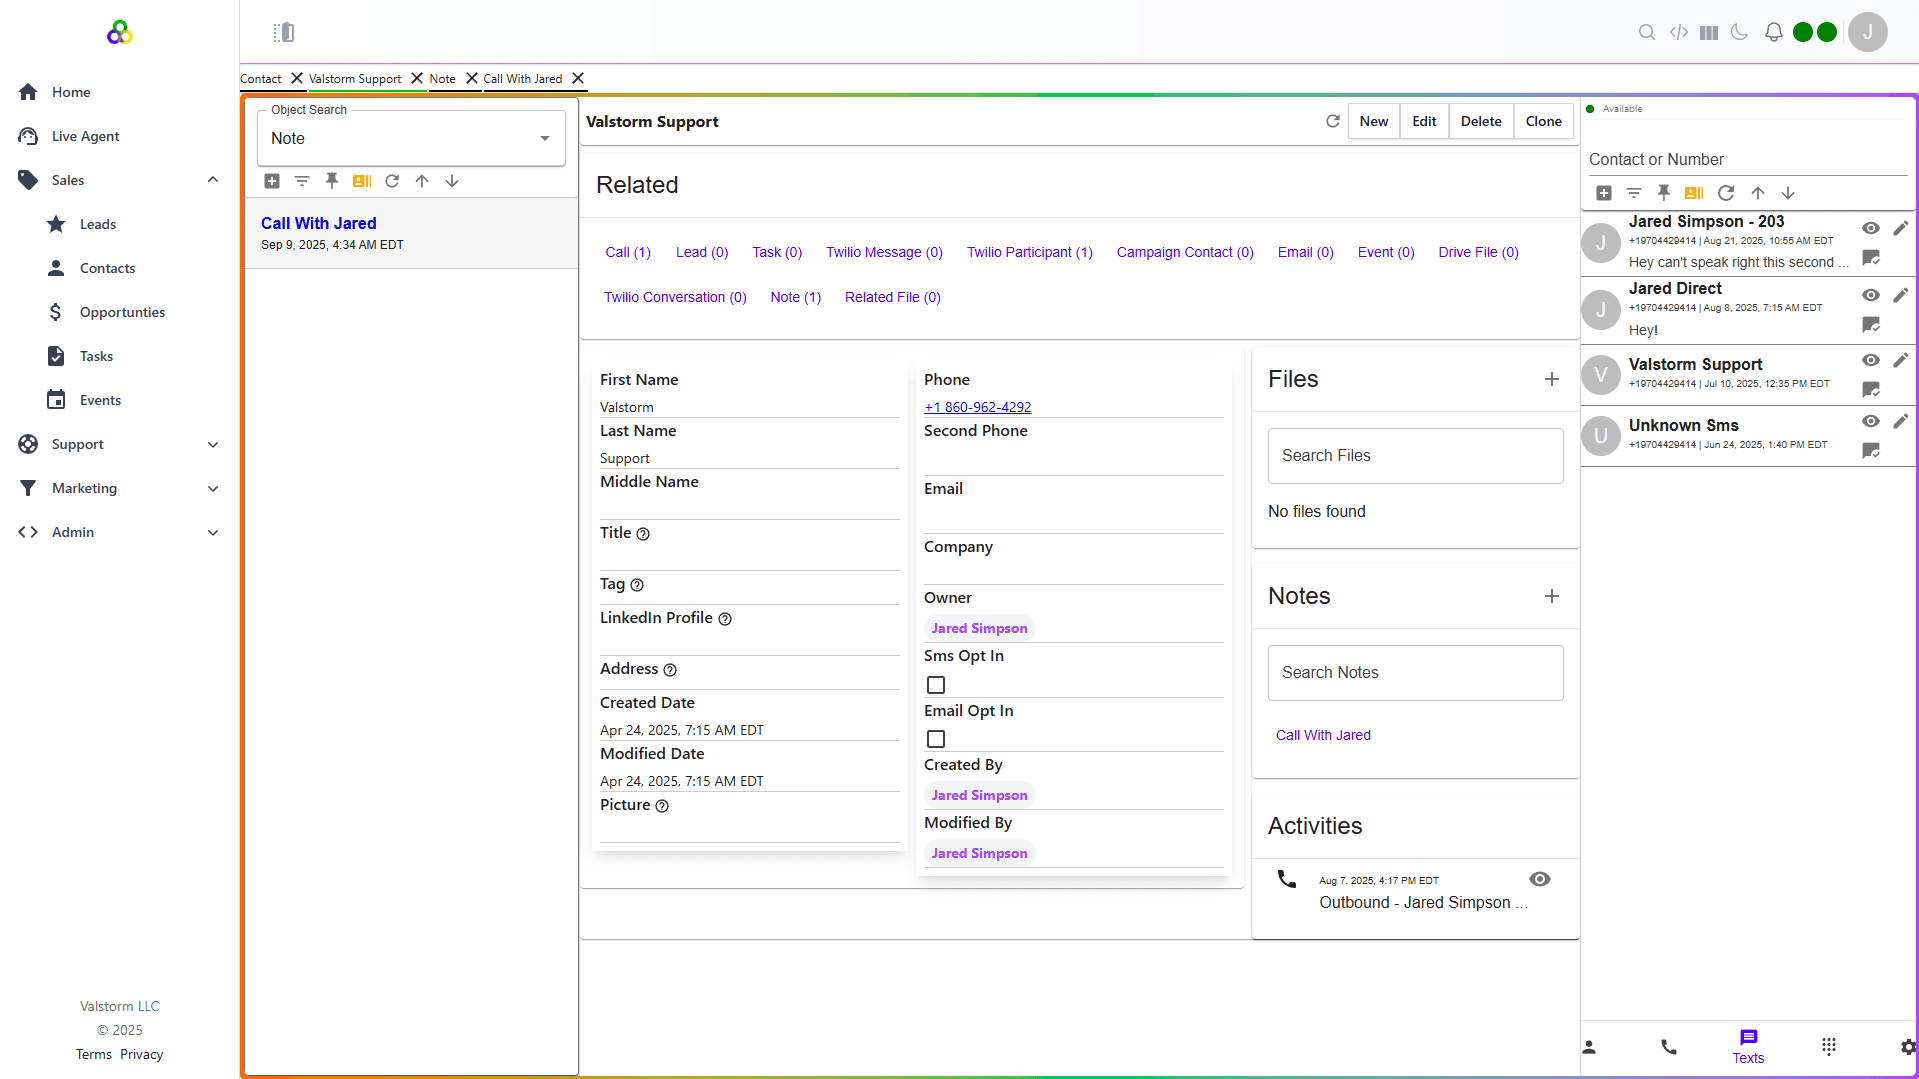Switch to the Call With Jared tab
The width and height of the screenshot is (1919, 1079).
521,79
